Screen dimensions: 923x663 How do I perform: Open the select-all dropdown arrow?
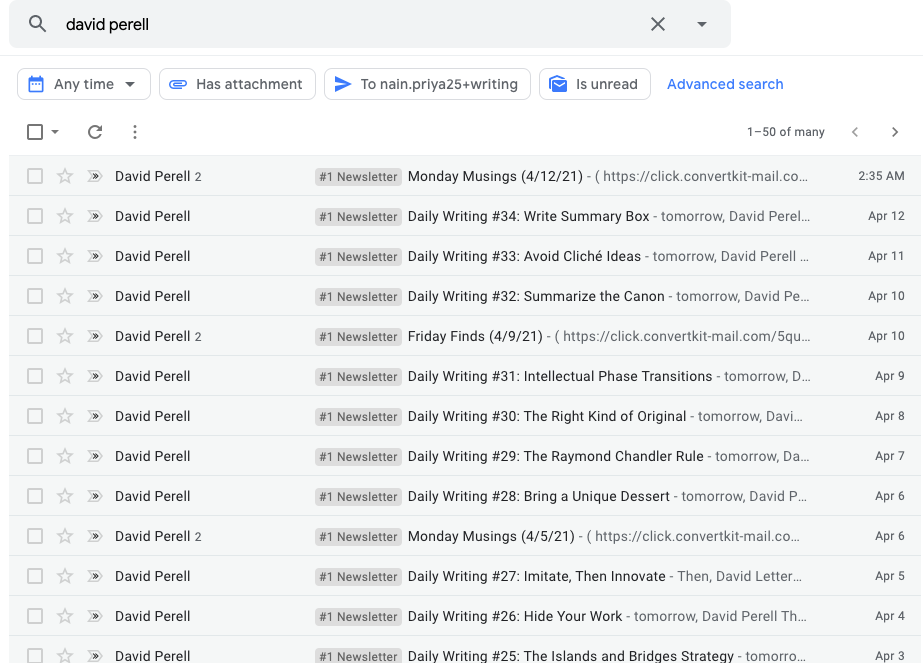click(x=55, y=132)
